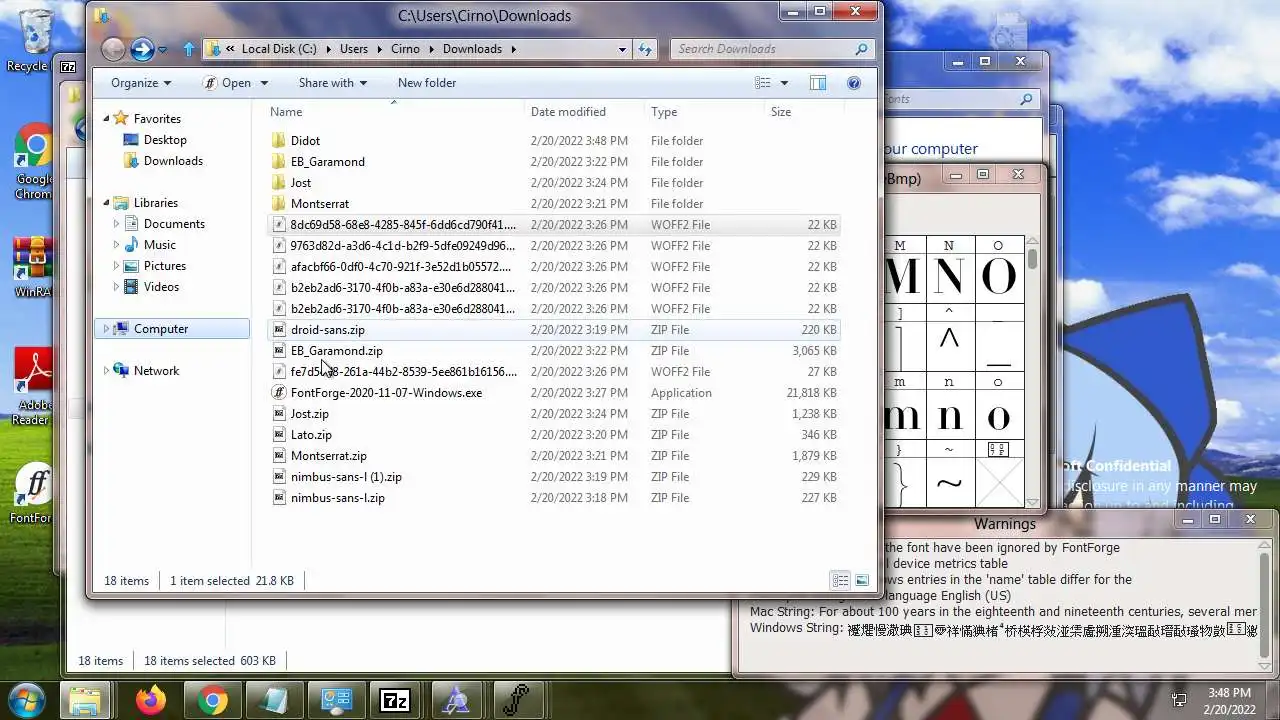This screenshot has height=720, width=1280.
Task: Click the FontForge taskbar button
Action: coord(517,700)
